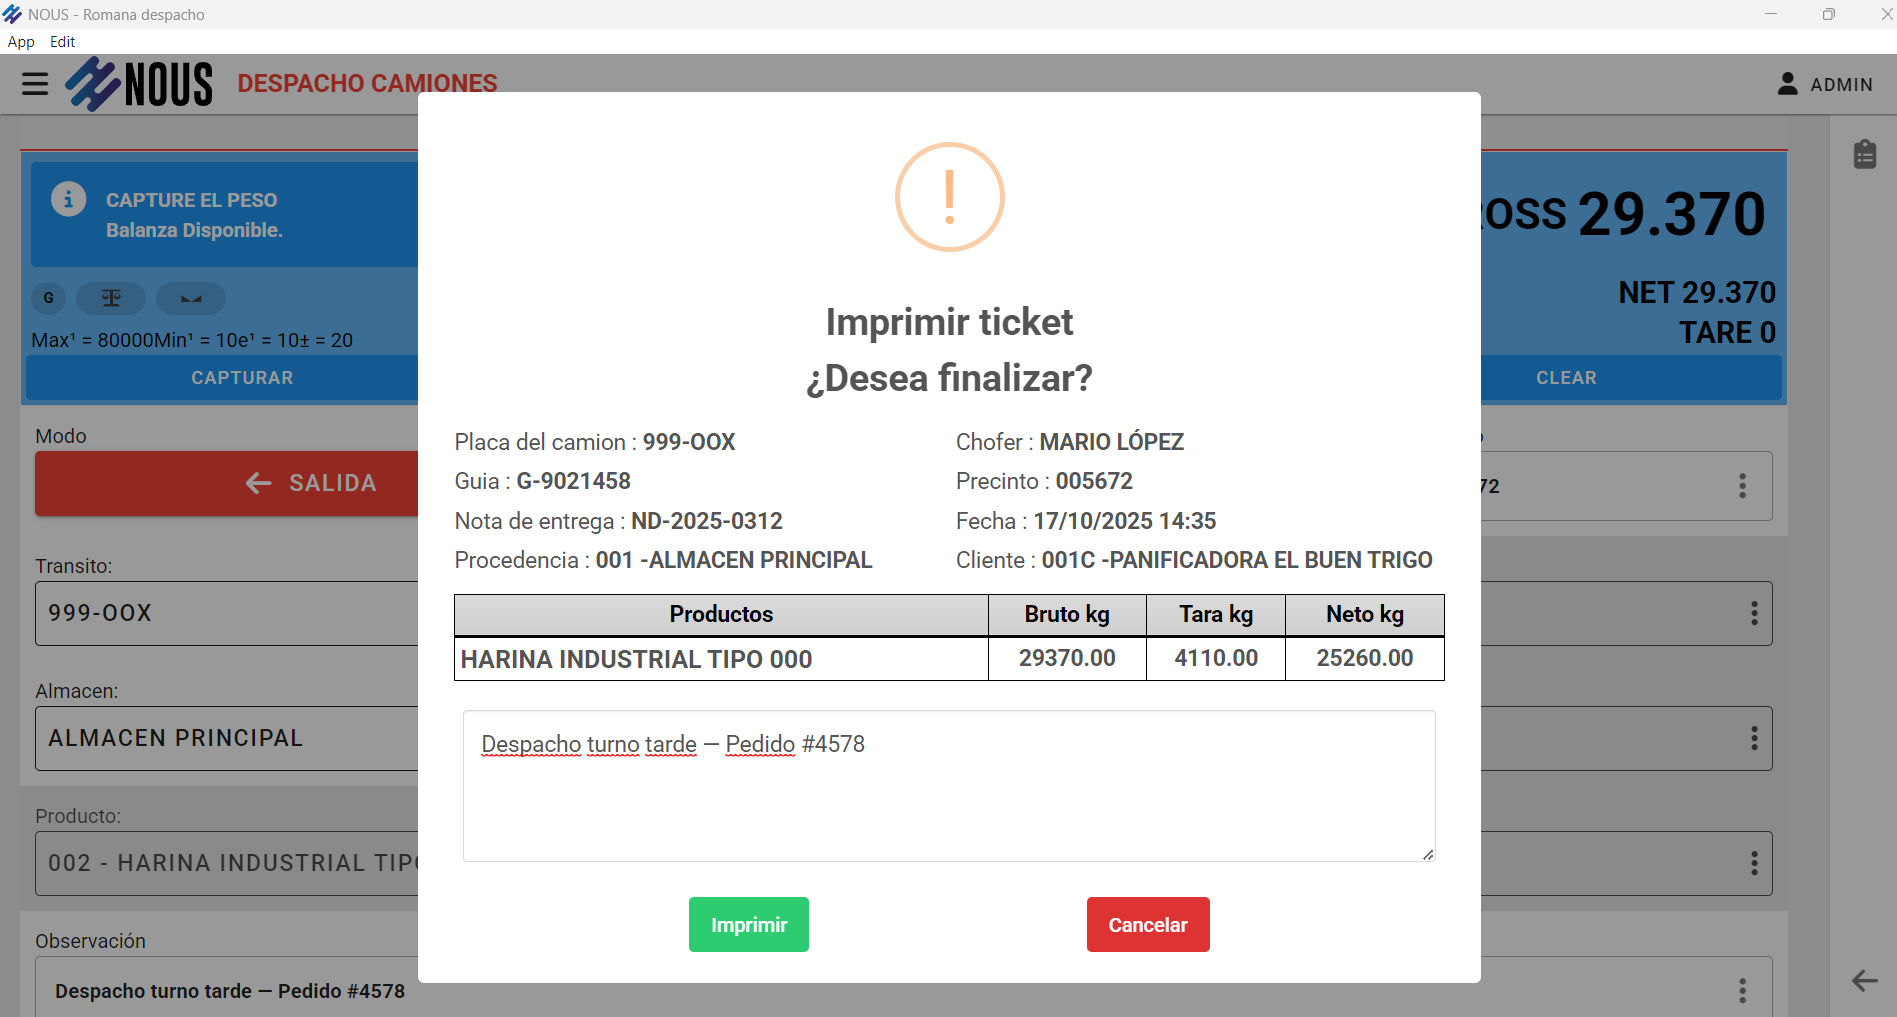The height and width of the screenshot is (1017, 1897).
Task: Open the Edit menu
Action: pyautogui.click(x=62, y=42)
